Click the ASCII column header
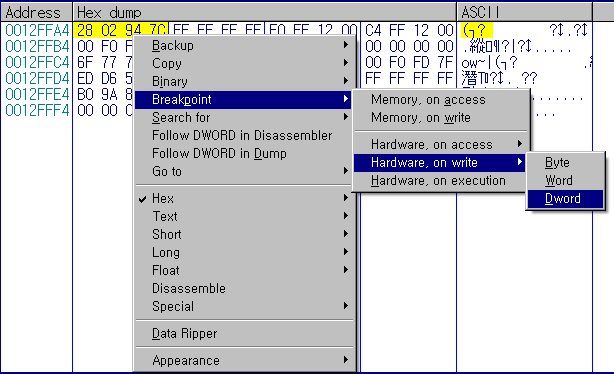Viewport: 614px width, 374px height. (524, 13)
